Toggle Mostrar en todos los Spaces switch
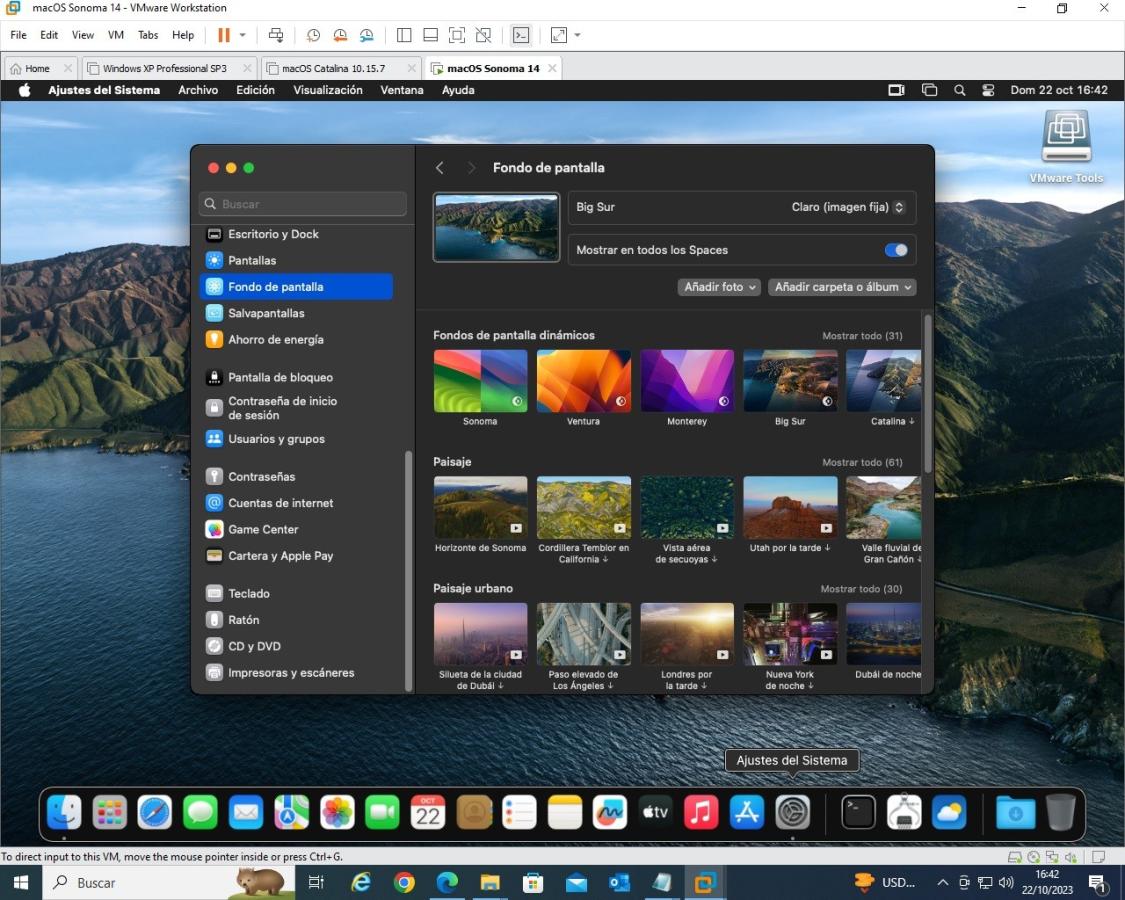 (x=896, y=250)
